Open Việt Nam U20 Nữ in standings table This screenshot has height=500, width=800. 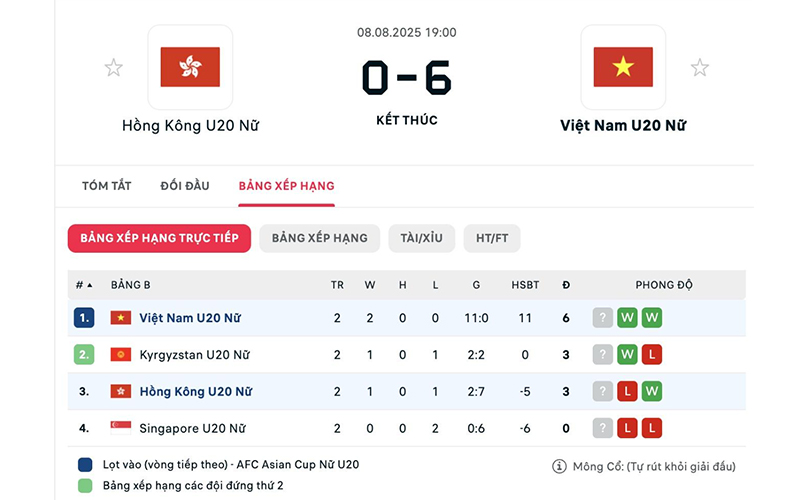[190, 318]
